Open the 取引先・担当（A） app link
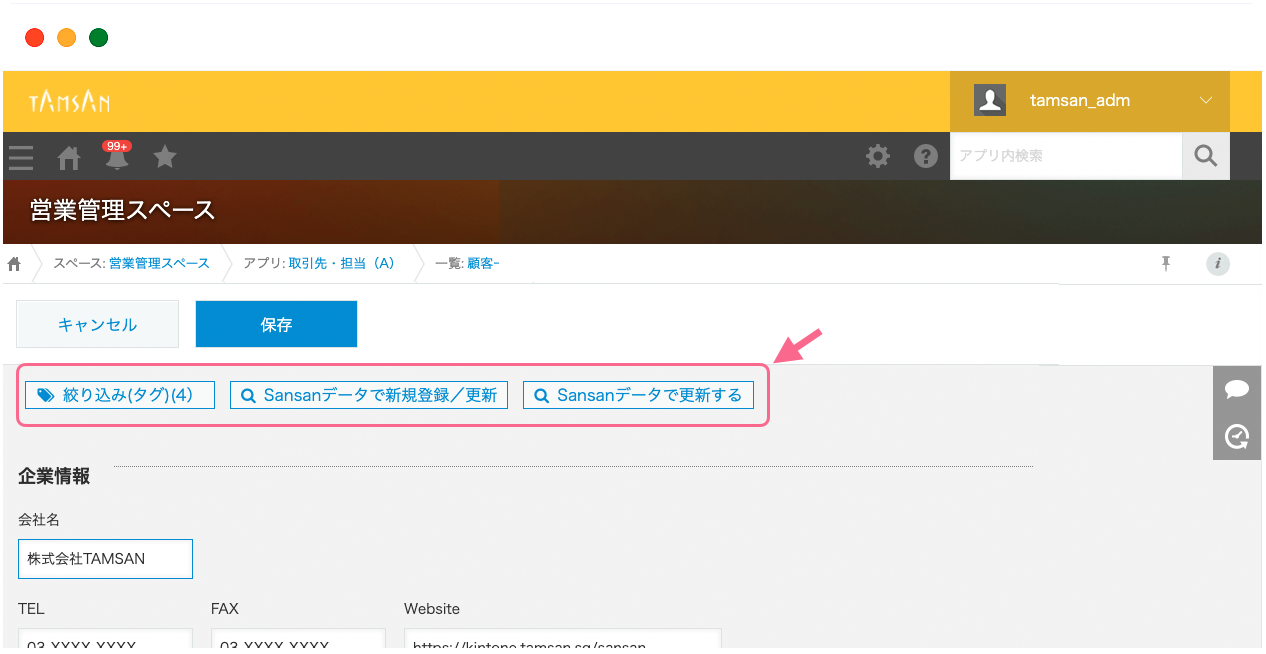The image size is (1266, 654). click(x=341, y=264)
